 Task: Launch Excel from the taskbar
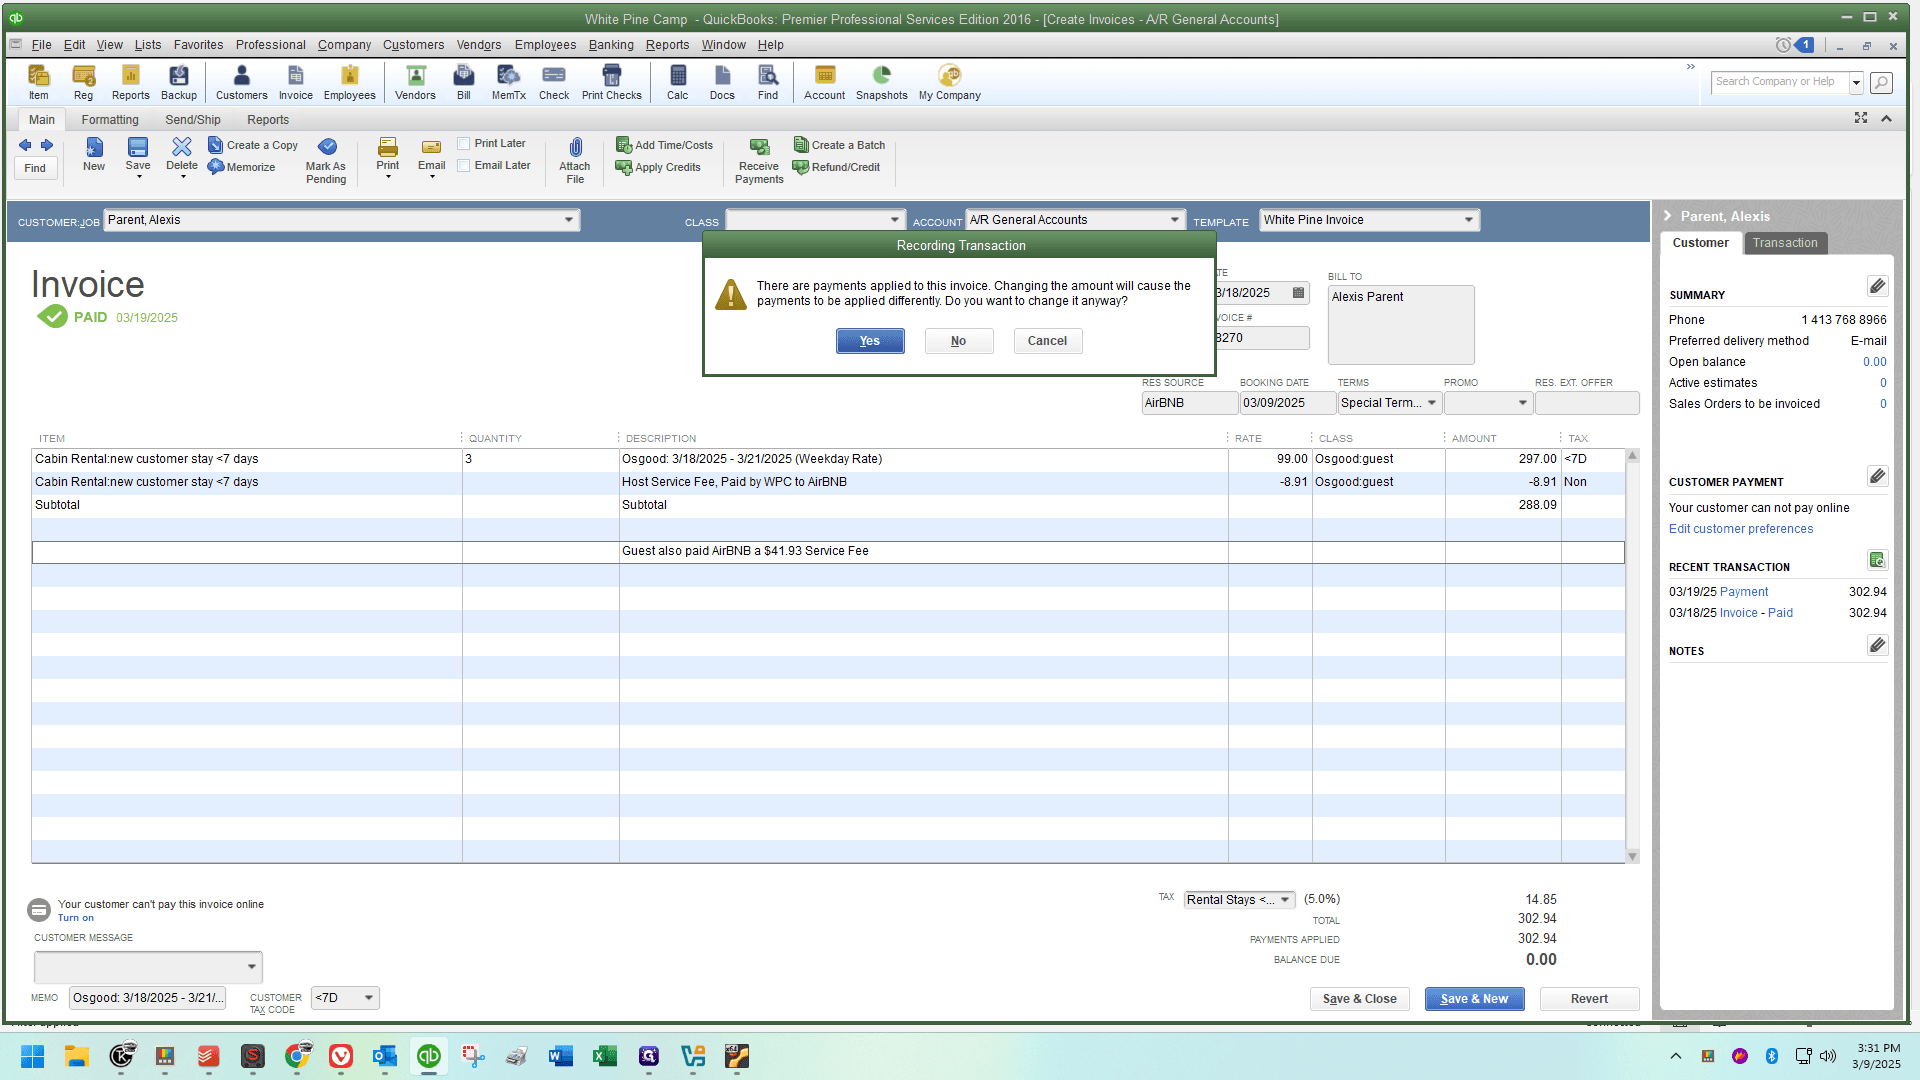point(604,1056)
